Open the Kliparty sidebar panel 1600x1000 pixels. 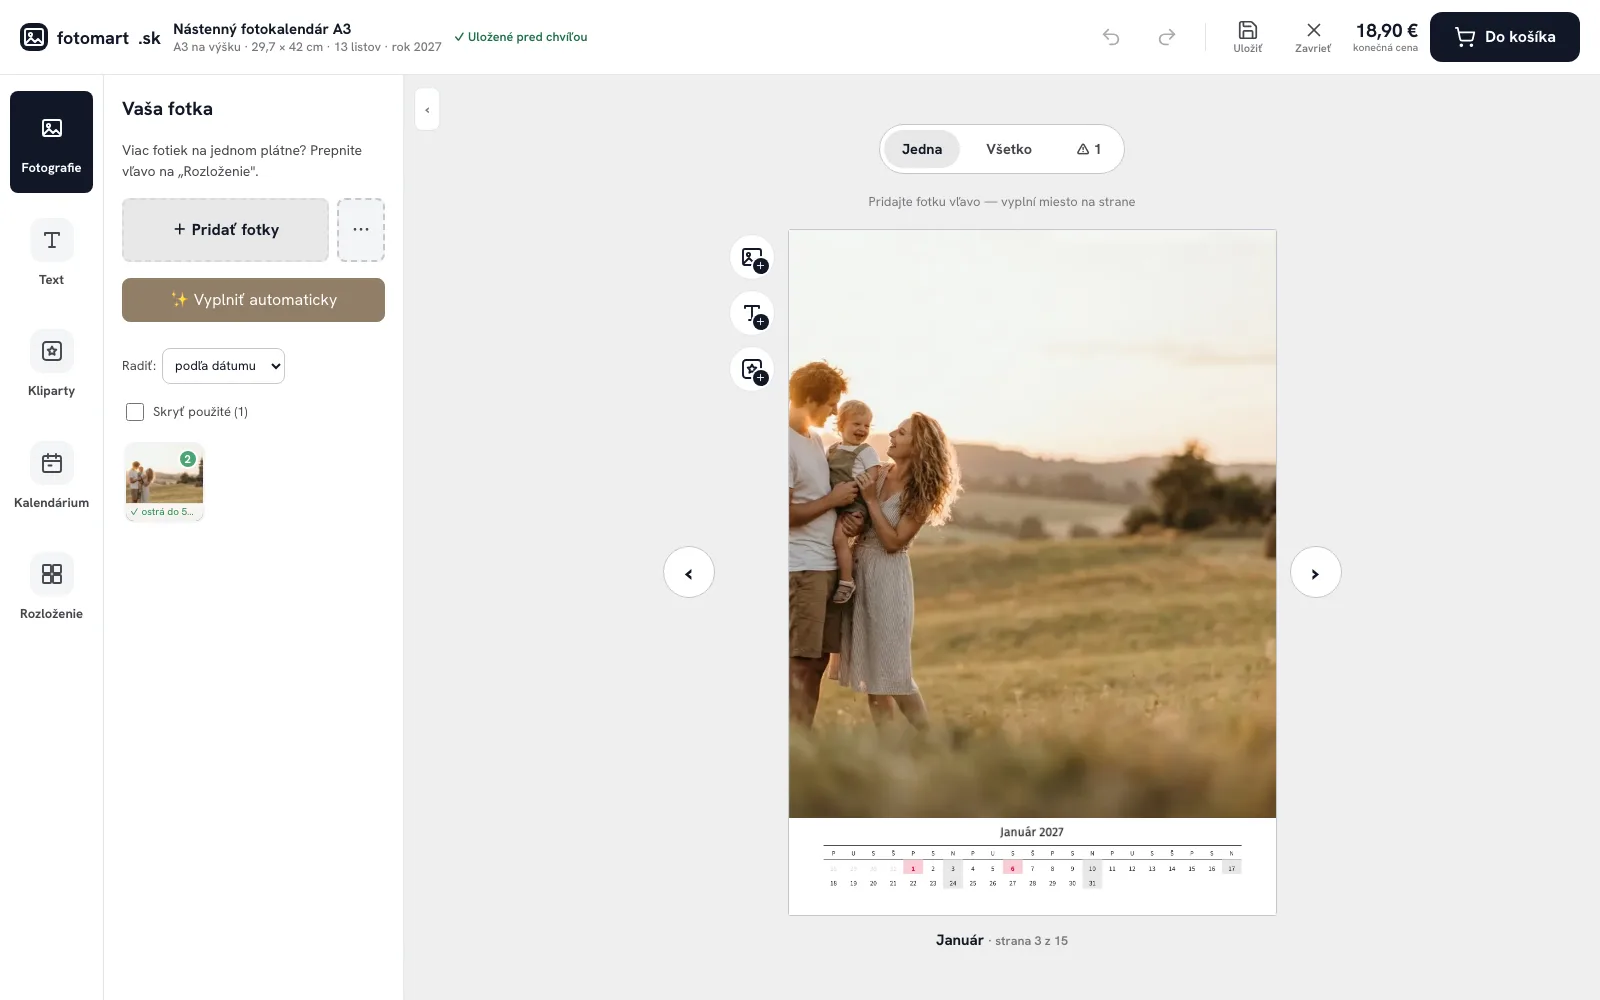pos(51,364)
